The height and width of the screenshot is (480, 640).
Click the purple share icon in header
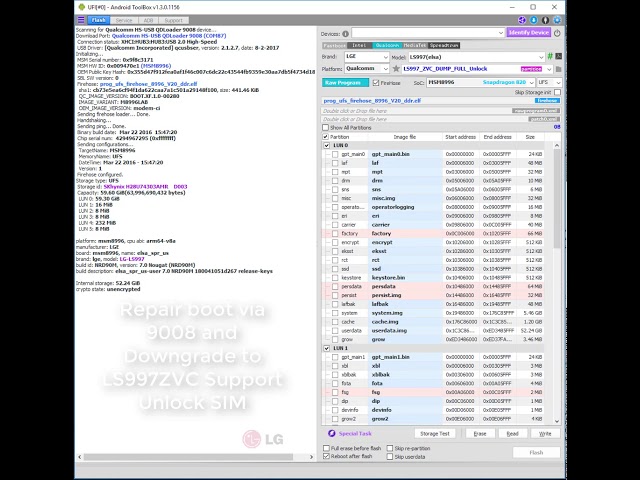click(x=522, y=20)
